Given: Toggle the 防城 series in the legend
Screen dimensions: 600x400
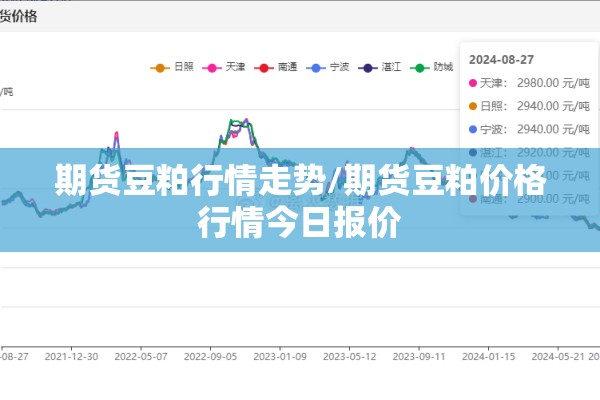Looking at the screenshot, I should pyautogui.click(x=432, y=67).
